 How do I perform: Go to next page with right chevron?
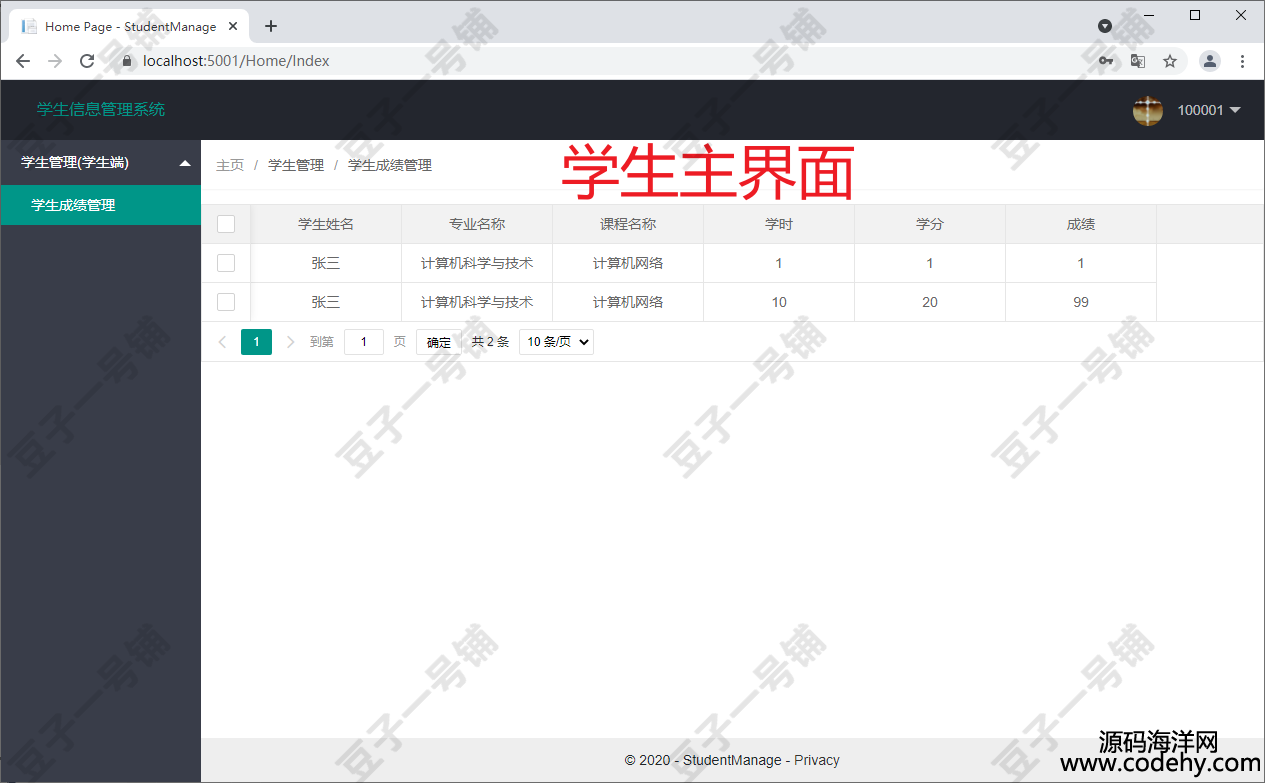click(291, 342)
